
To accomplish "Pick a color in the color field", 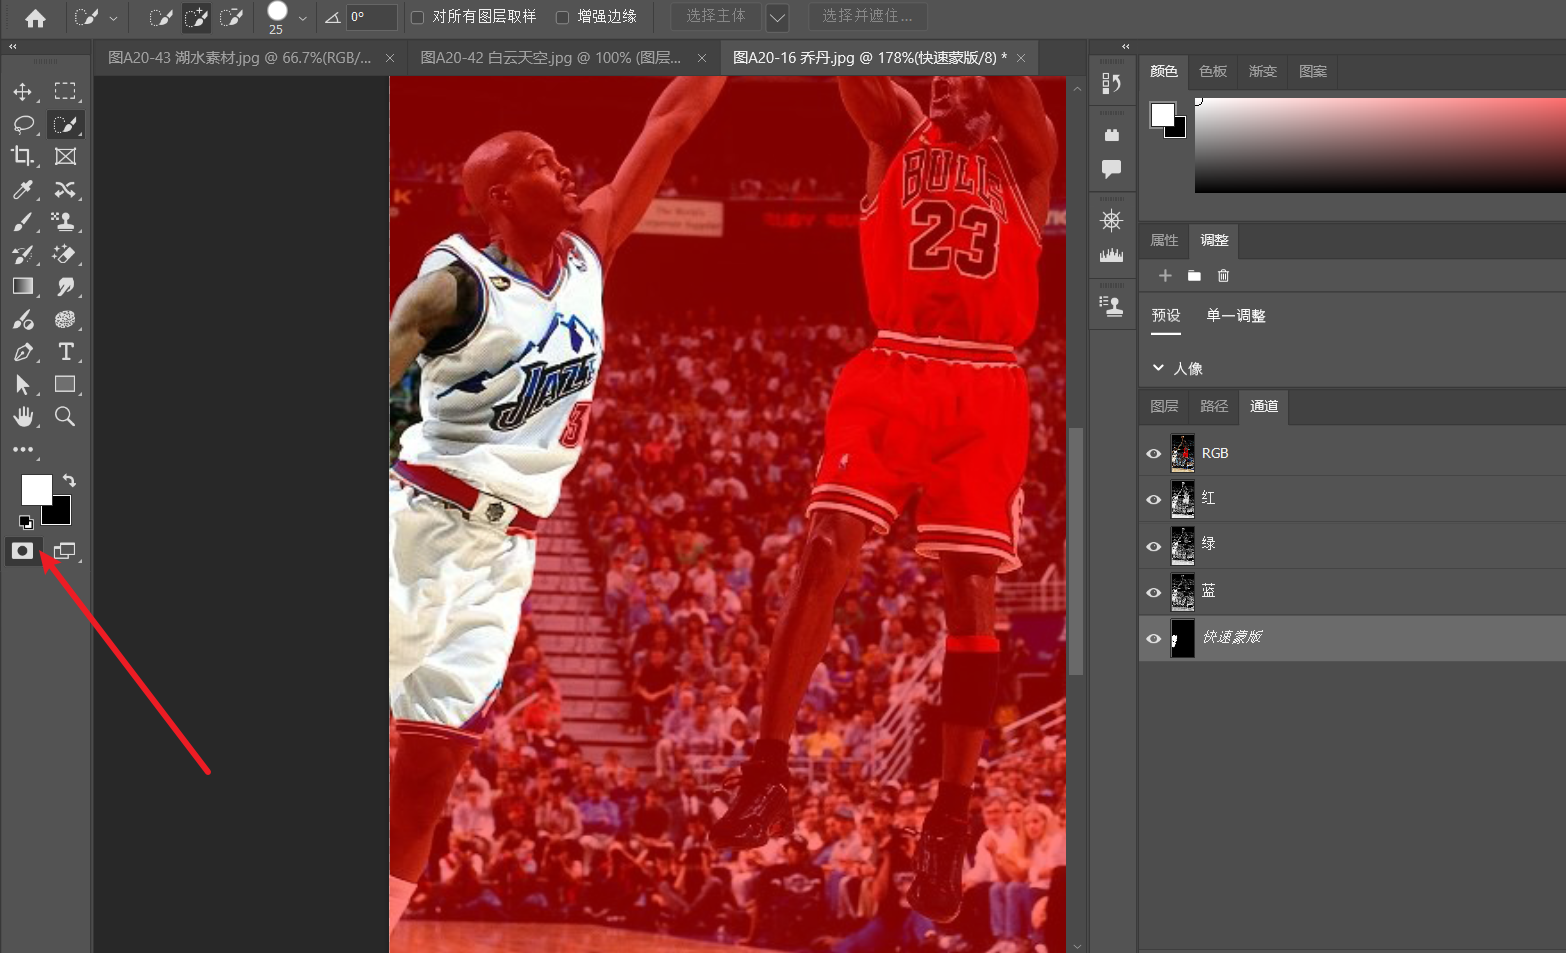I will pyautogui.click(x=1380, y=145).
